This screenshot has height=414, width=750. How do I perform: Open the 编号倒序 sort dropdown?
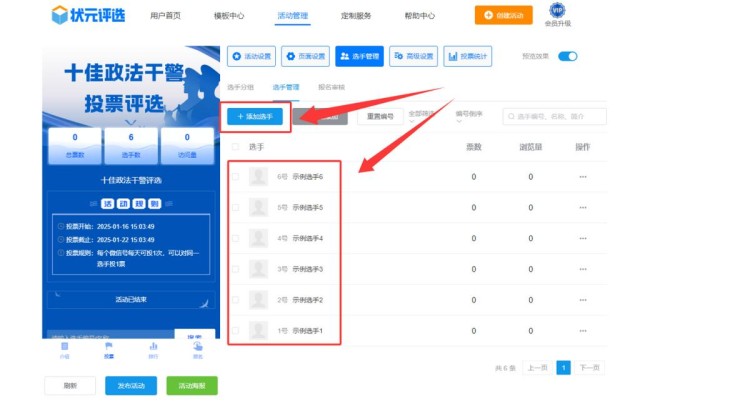click(x=474, y=116)
